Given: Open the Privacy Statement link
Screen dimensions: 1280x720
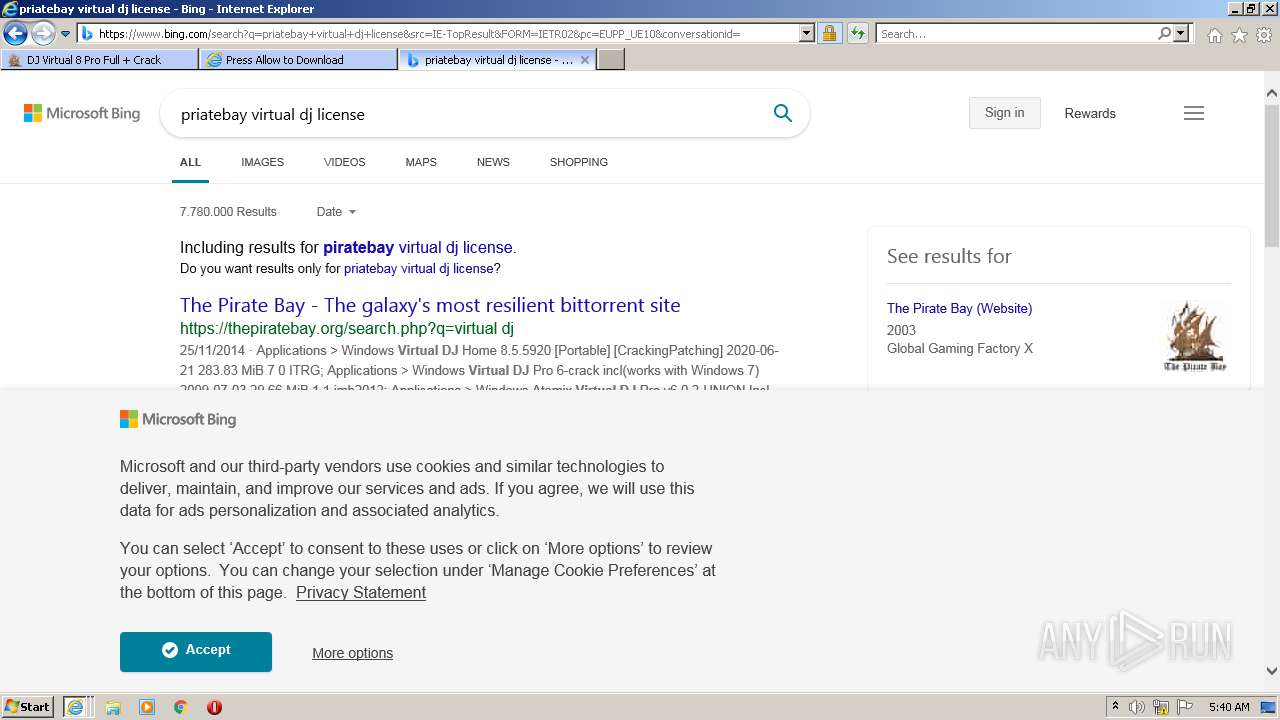Looking at the screenshot, I should click(x=361, y=593).
